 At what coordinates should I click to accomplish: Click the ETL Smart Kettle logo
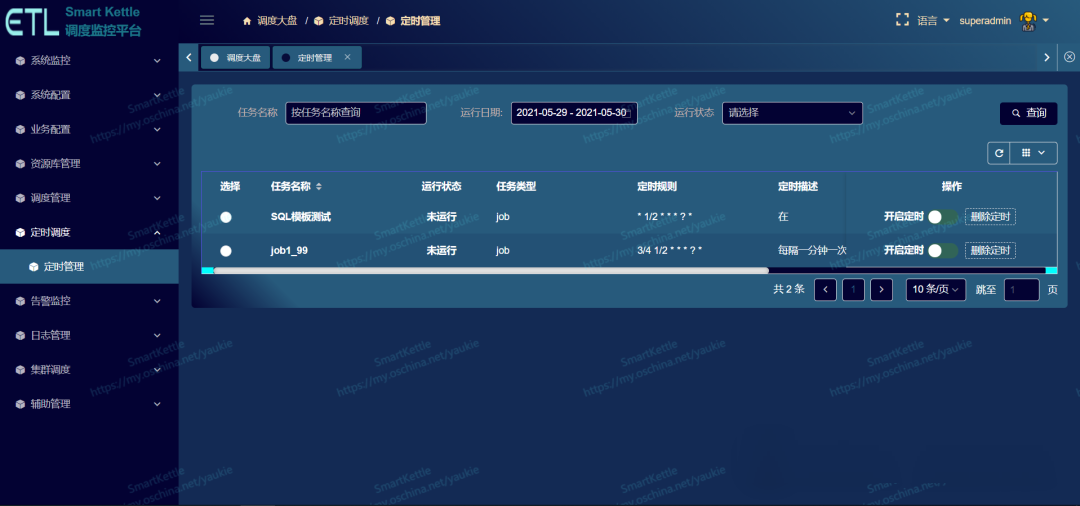[x=74, y=21]
